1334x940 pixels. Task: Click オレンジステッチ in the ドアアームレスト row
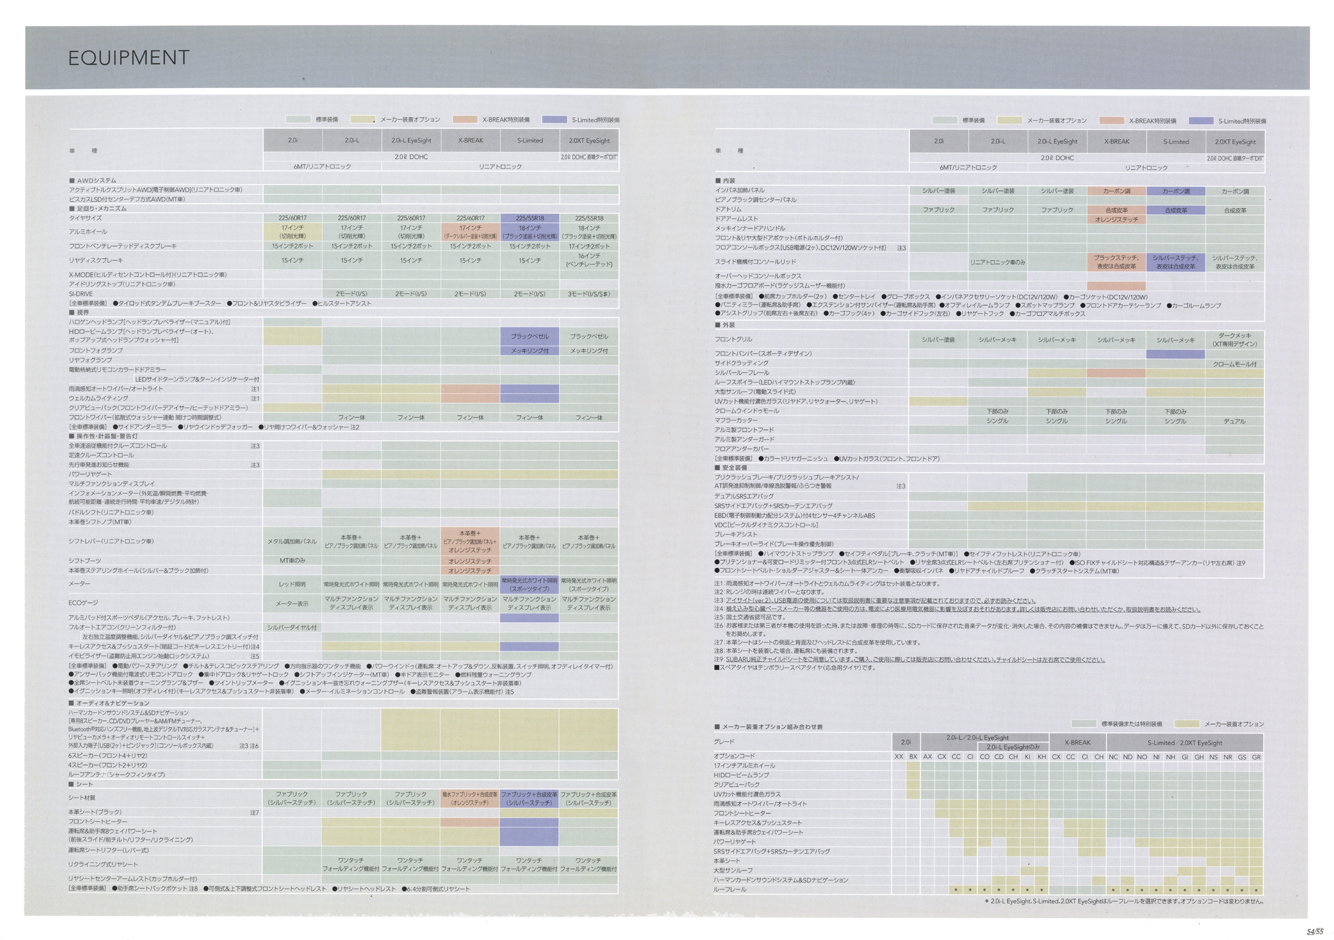coord(1116,219)
